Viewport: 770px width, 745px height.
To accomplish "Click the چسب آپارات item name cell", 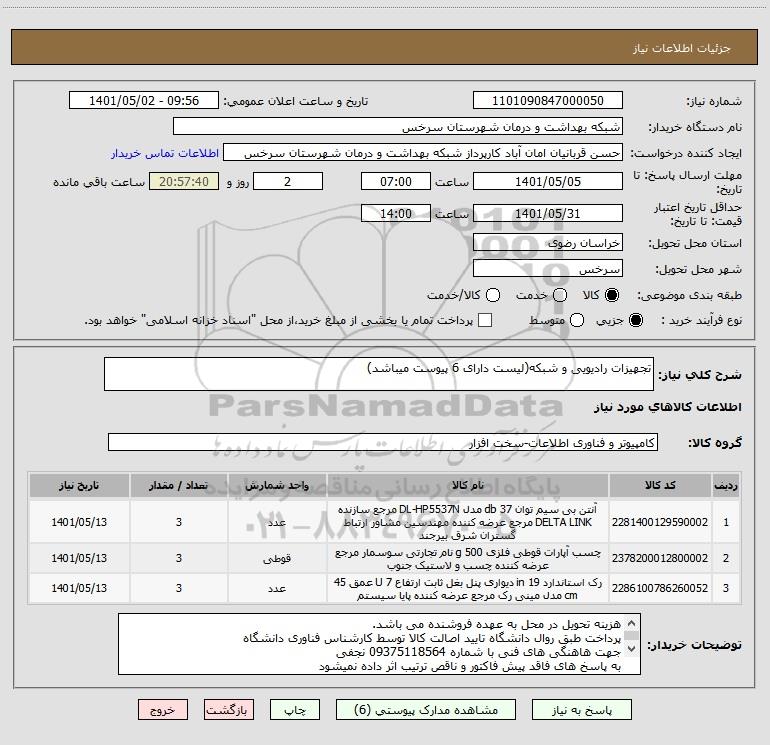I will (x=468, y=559).
